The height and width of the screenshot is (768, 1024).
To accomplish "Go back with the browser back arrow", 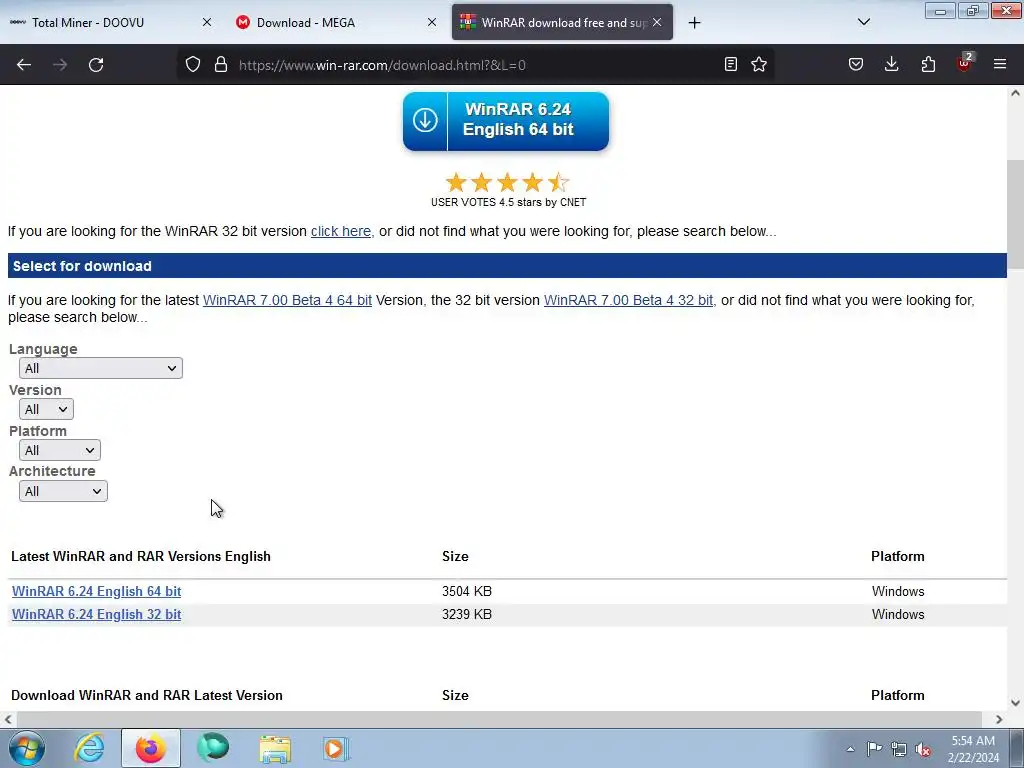I will pos(24,65).
